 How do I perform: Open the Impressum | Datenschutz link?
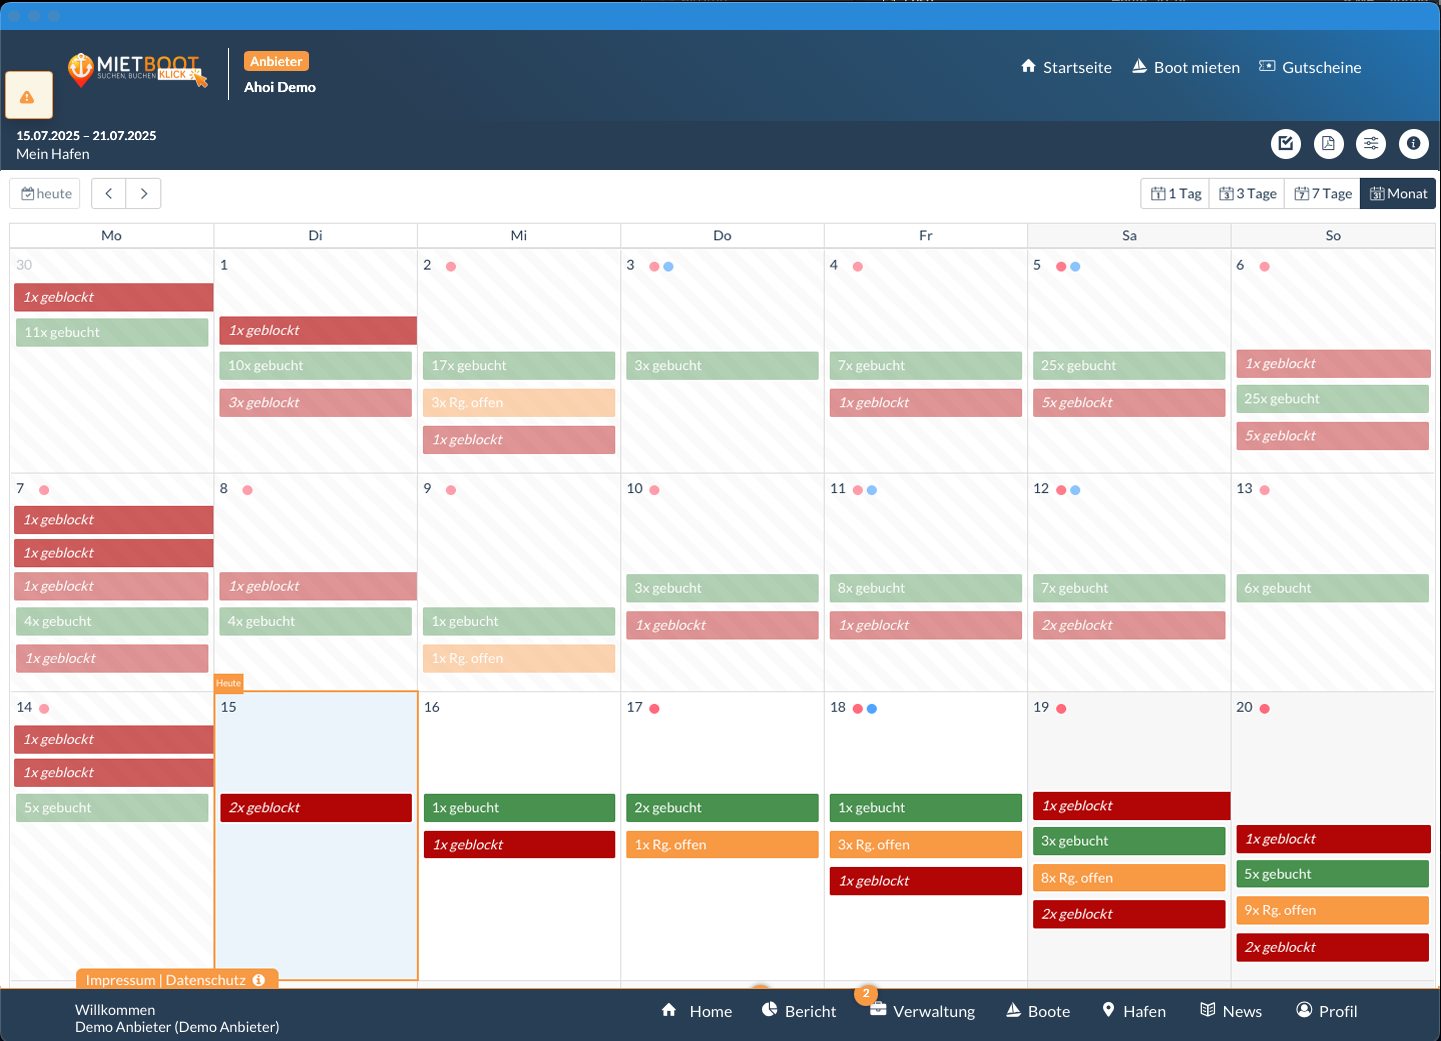point(165,980)
